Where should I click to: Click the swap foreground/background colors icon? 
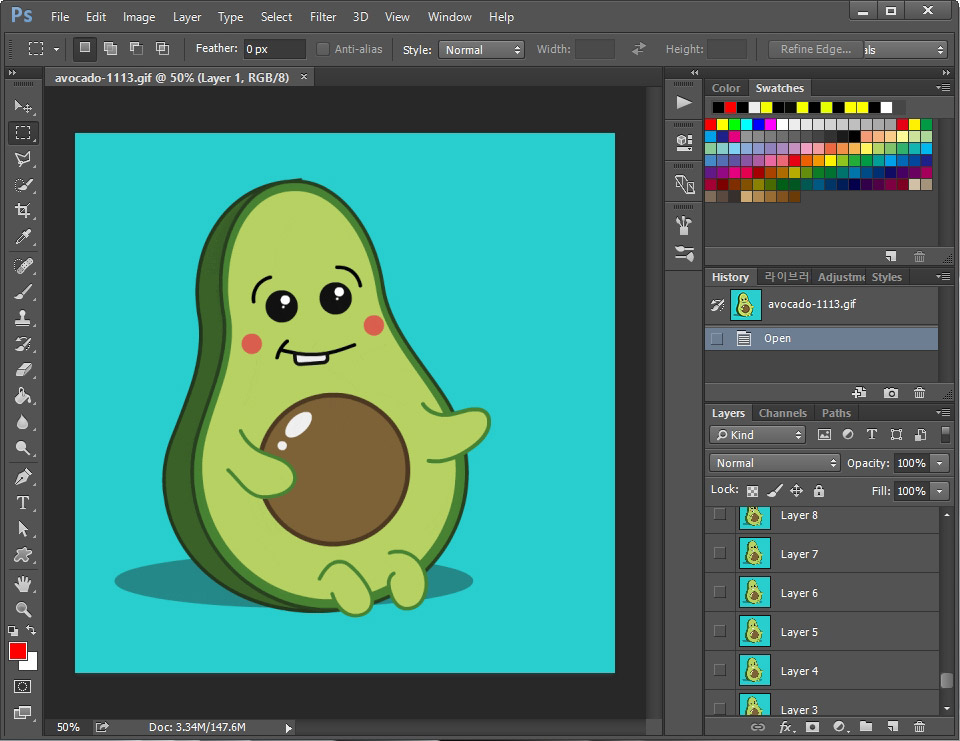(31, 630)
